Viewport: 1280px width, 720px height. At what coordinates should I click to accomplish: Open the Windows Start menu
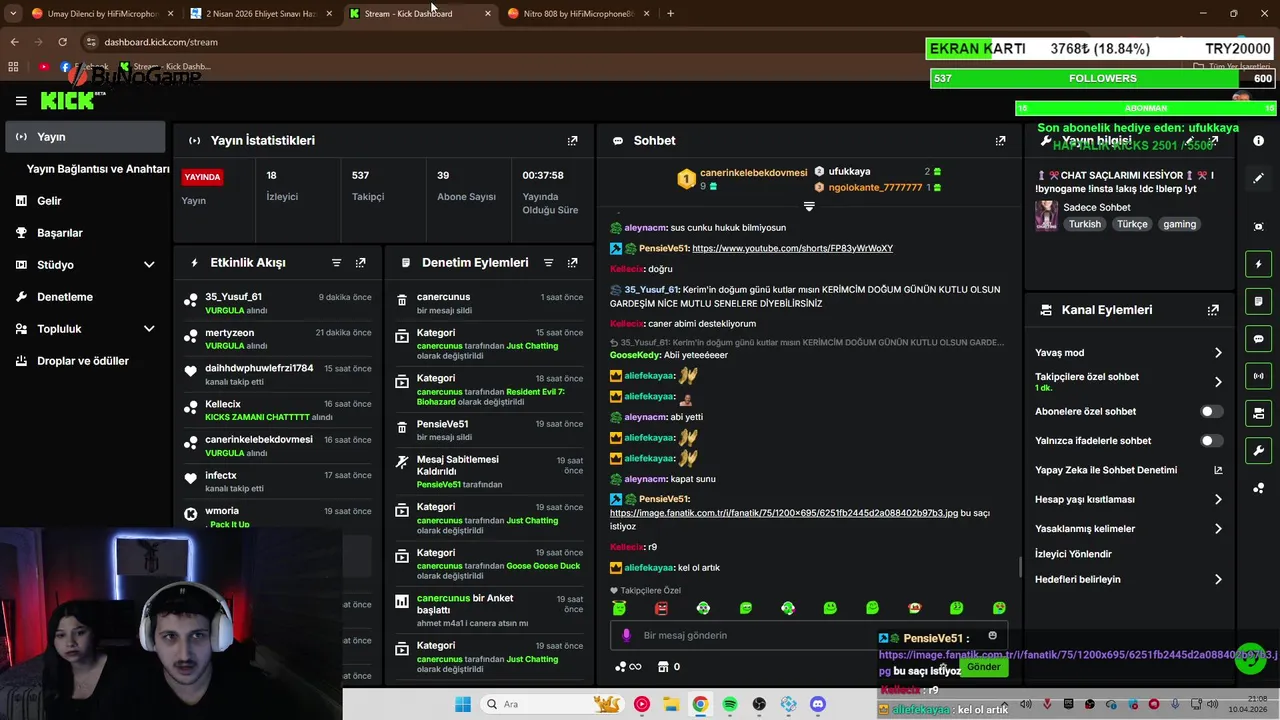(x=463, y=704)
